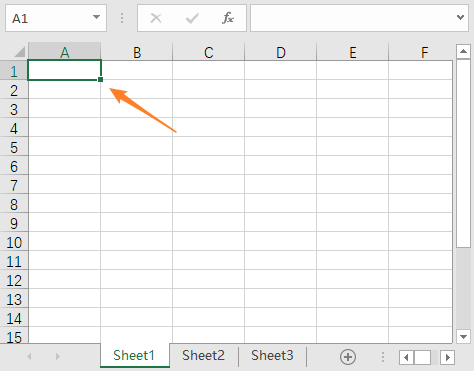Expand the formula bar chevron
The width and height of the screenshot is (474, 371).
pos(461,17)
